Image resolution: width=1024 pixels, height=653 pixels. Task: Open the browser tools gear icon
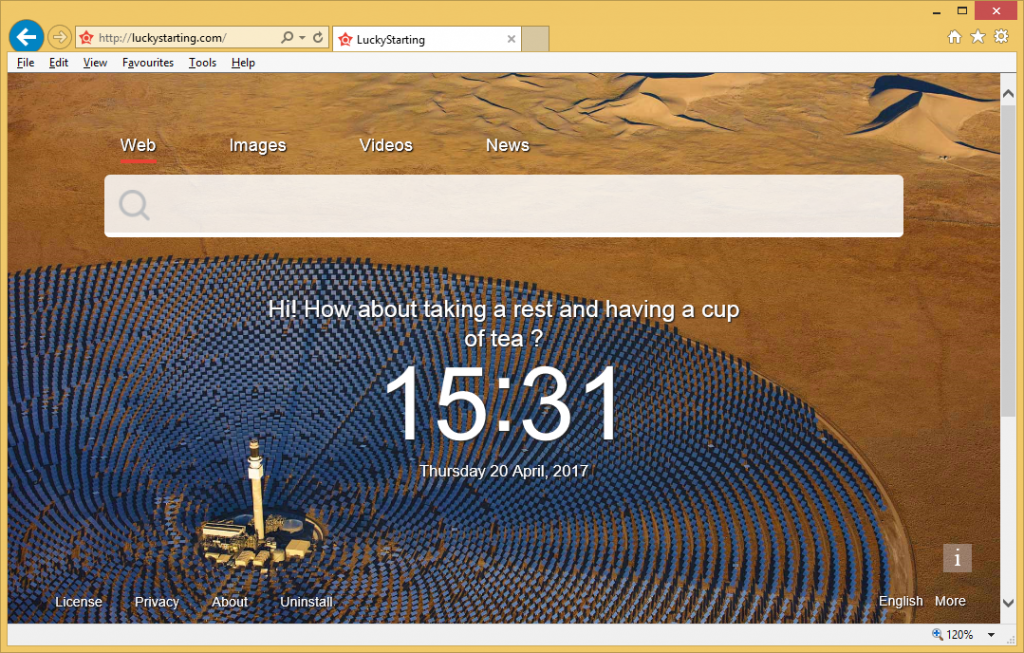point(1000,37)
